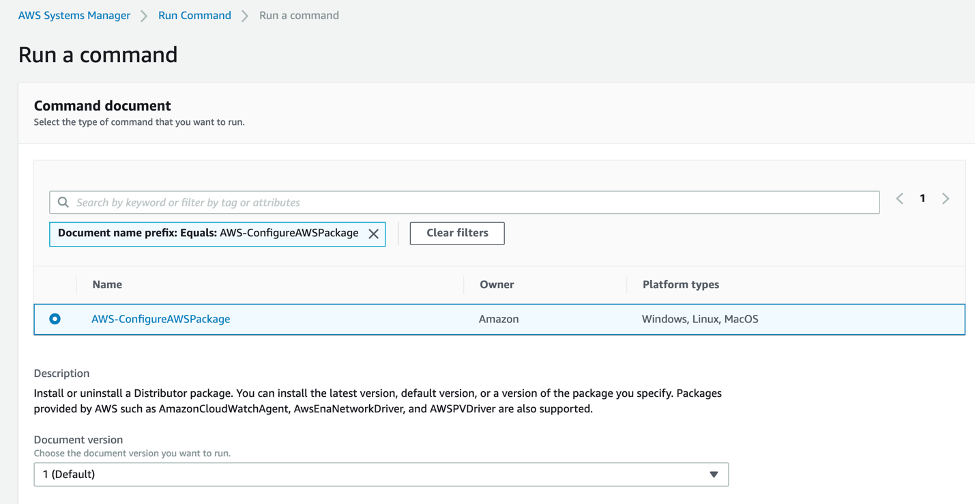Go to next page arrow
977x504 pixels.
click(945, 199)
